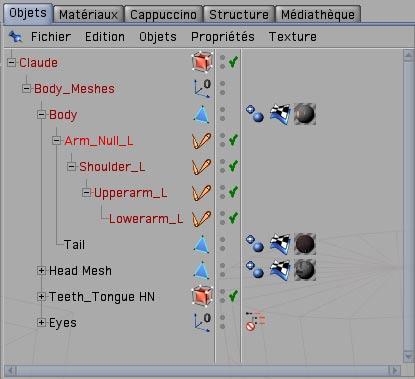Expand the Eyes group
Screen dimensions: 415x379
pos(41,323)
